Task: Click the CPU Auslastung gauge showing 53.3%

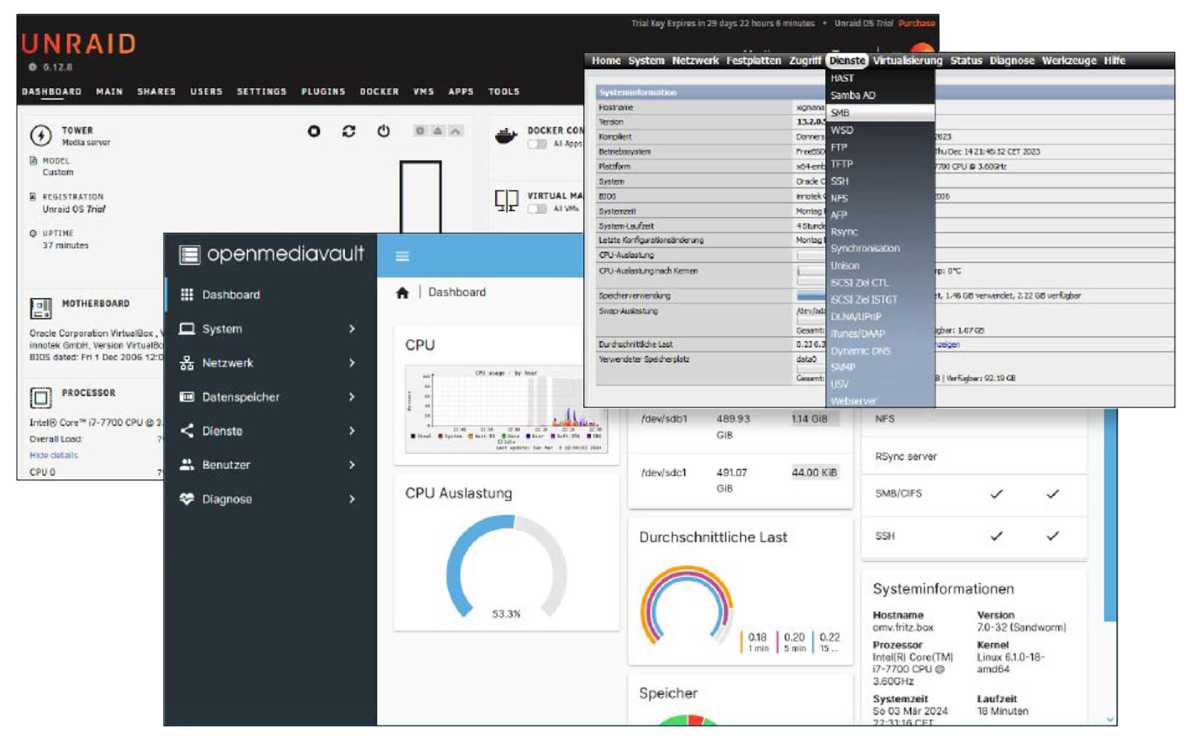Action: click(506, 568)
